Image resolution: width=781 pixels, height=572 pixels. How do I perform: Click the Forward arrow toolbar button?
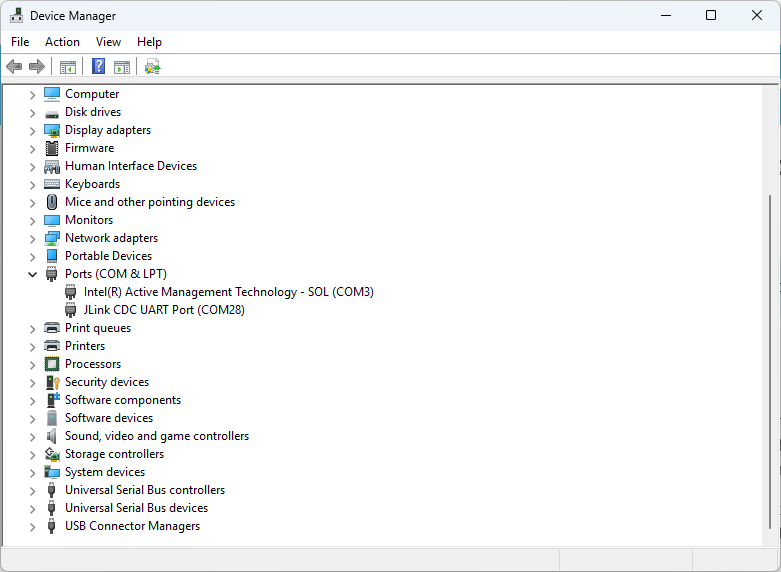tap(37, 67)
